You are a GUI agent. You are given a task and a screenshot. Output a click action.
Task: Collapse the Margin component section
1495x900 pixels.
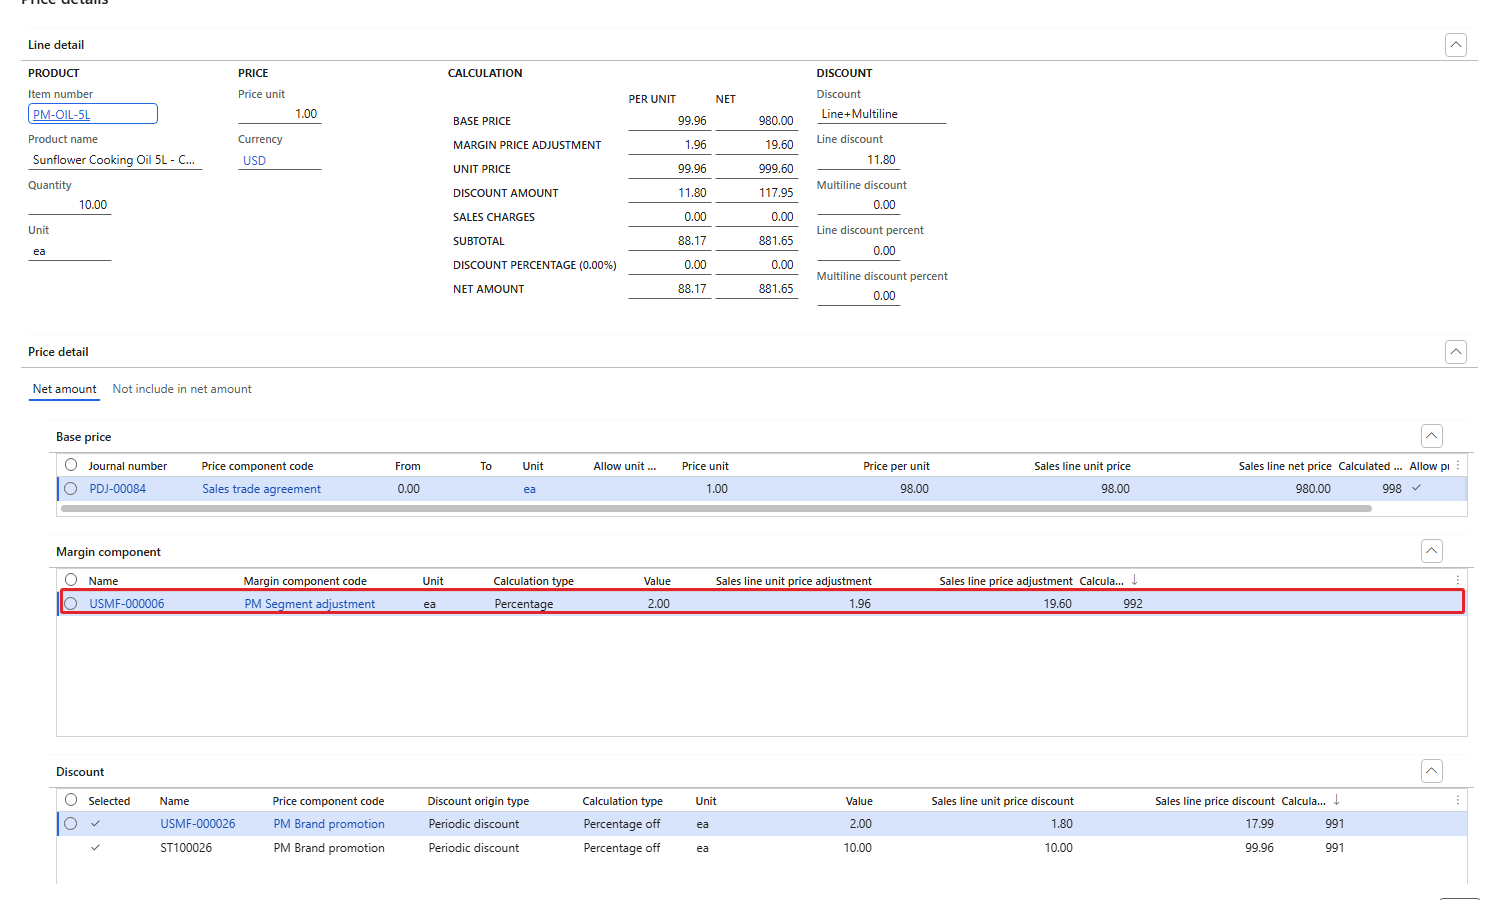tap(1432, 551)
